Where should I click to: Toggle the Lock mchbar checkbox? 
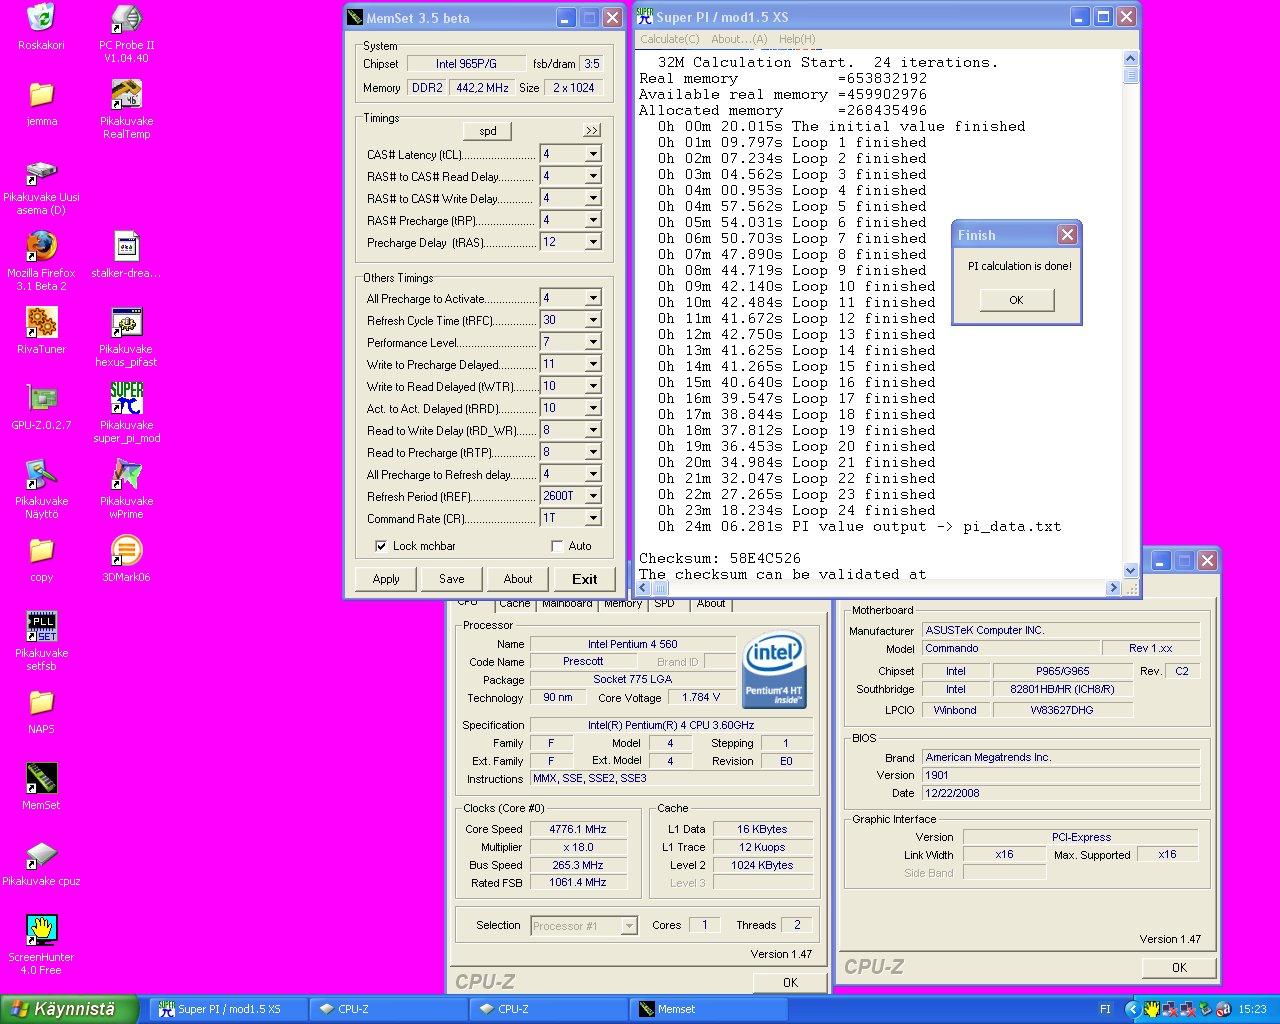point(381,546)
